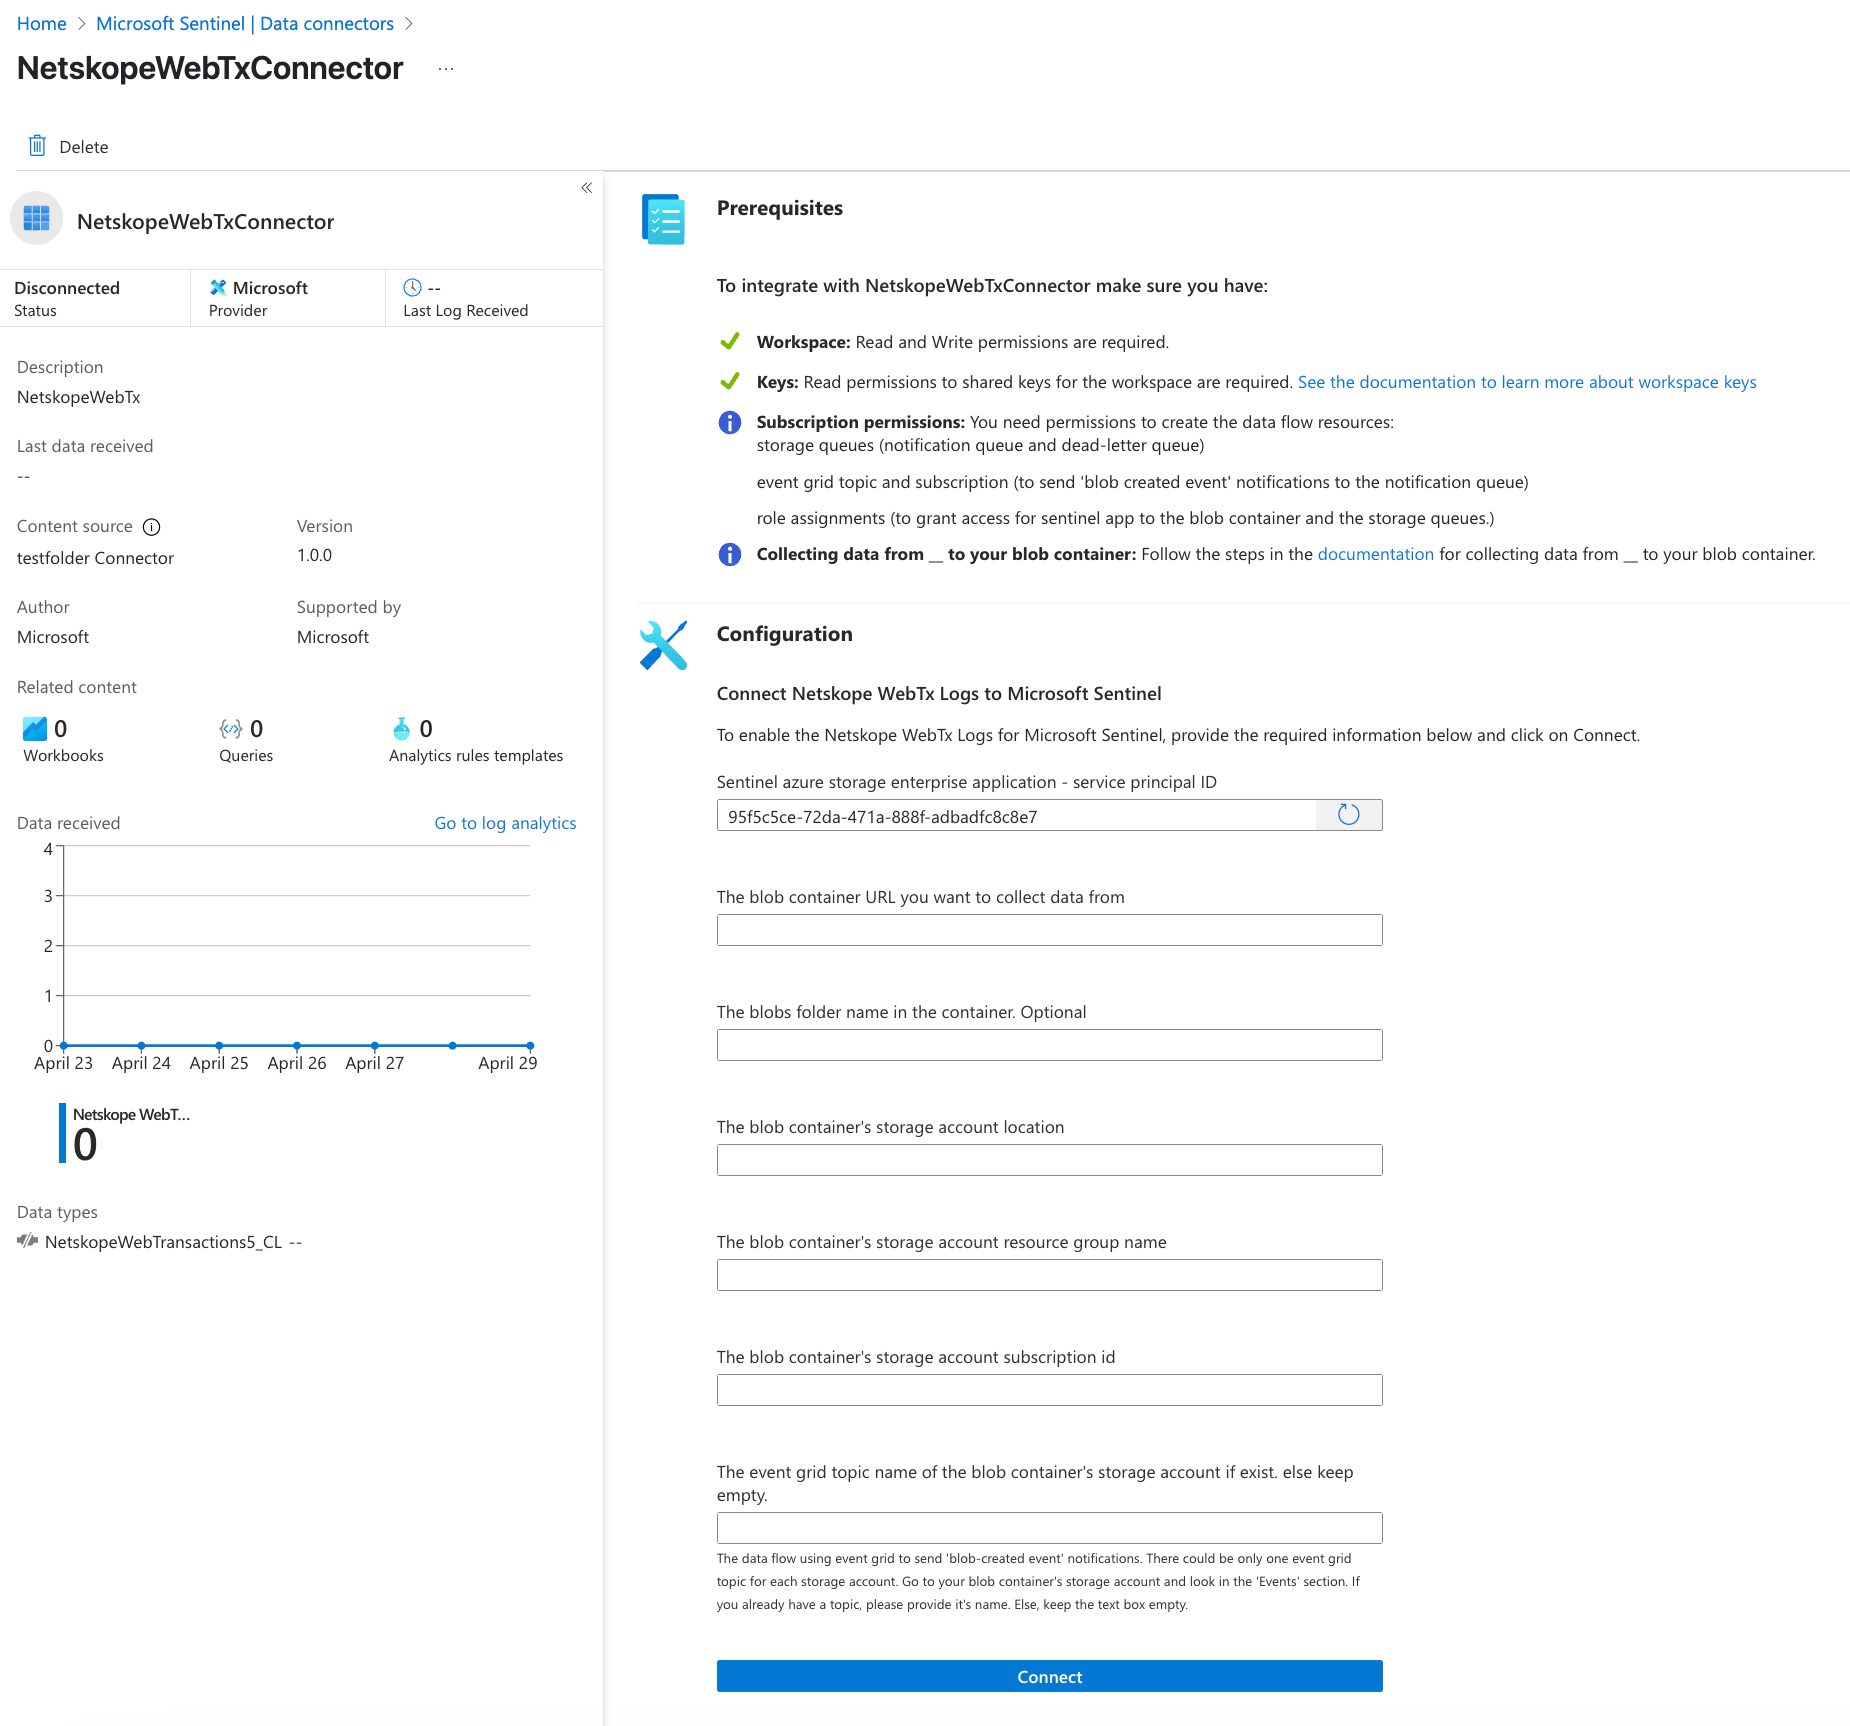
Task: Open the documentation link for collecting data
Action: 1376,554
